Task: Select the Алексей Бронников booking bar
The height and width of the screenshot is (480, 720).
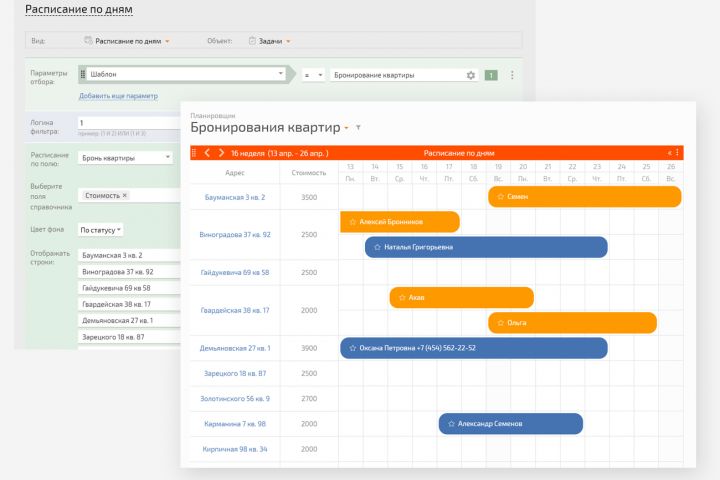Action: click(x=399, y=222)
